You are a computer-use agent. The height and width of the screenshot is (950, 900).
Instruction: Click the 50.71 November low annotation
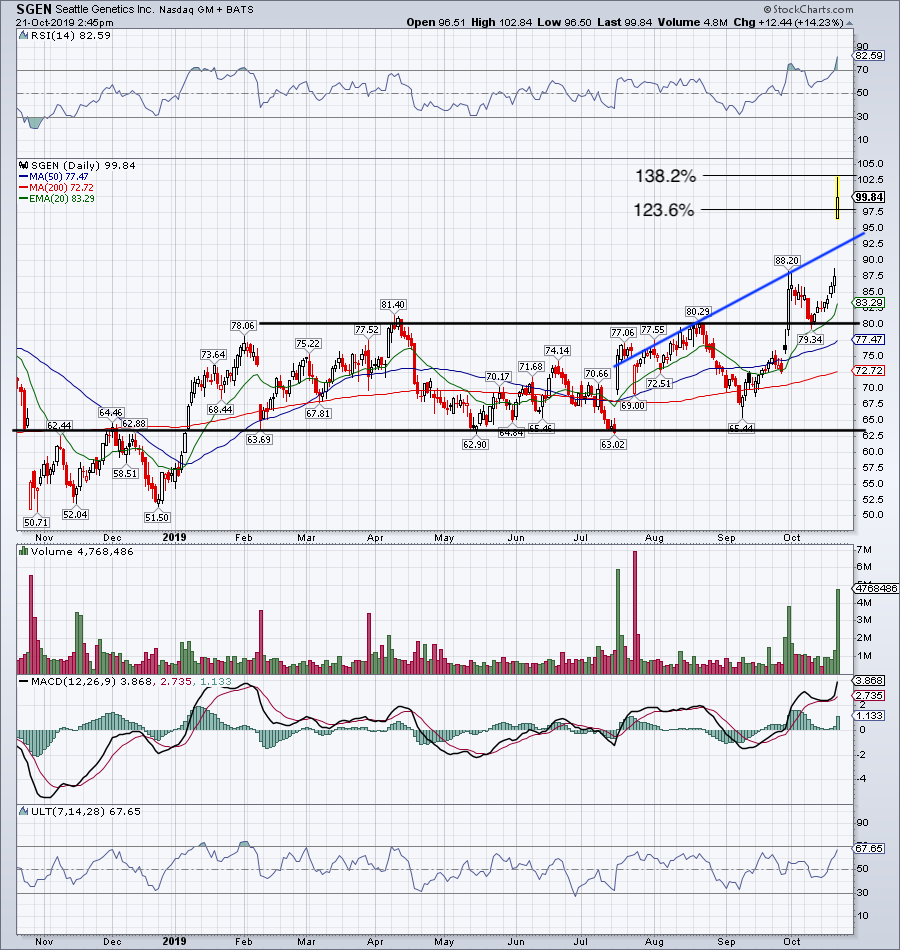(x=36, y=522)
